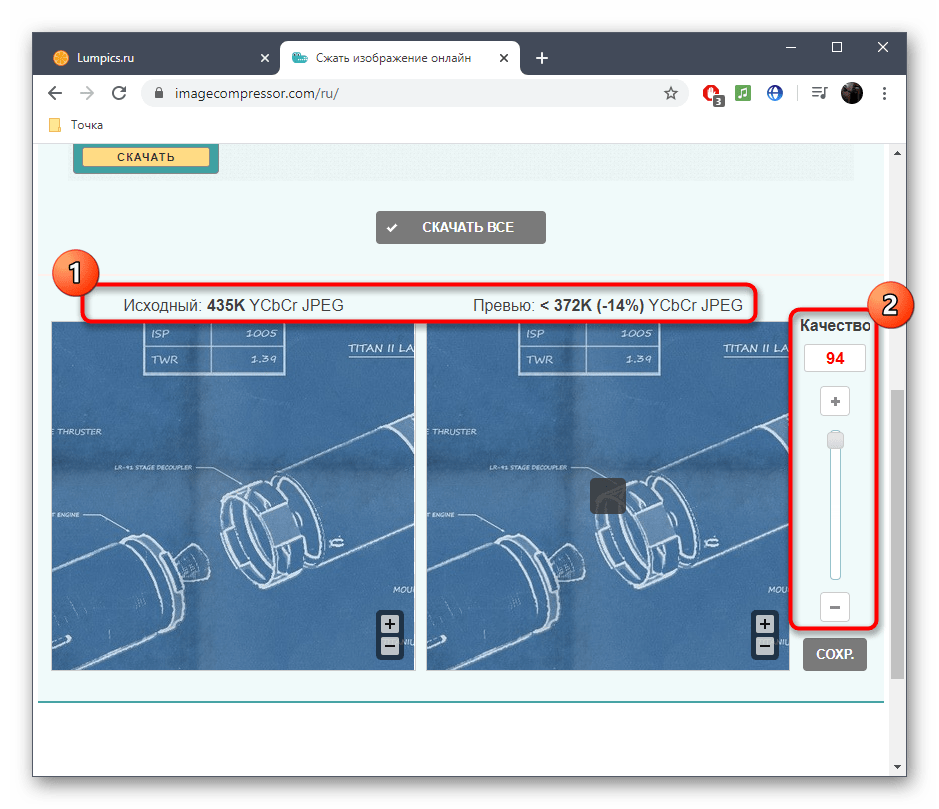
Task: Open the blue globe extension
Action: (x=775, y=93)
